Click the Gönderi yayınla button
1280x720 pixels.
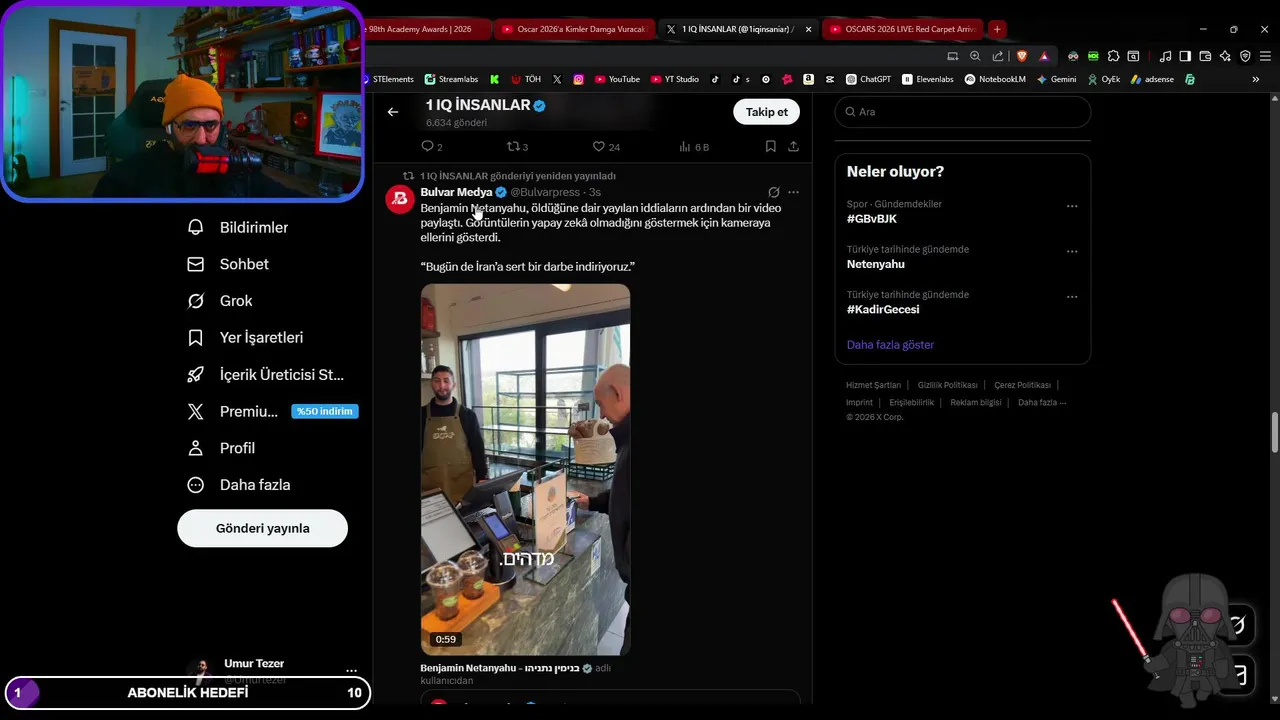click(262, 528)
